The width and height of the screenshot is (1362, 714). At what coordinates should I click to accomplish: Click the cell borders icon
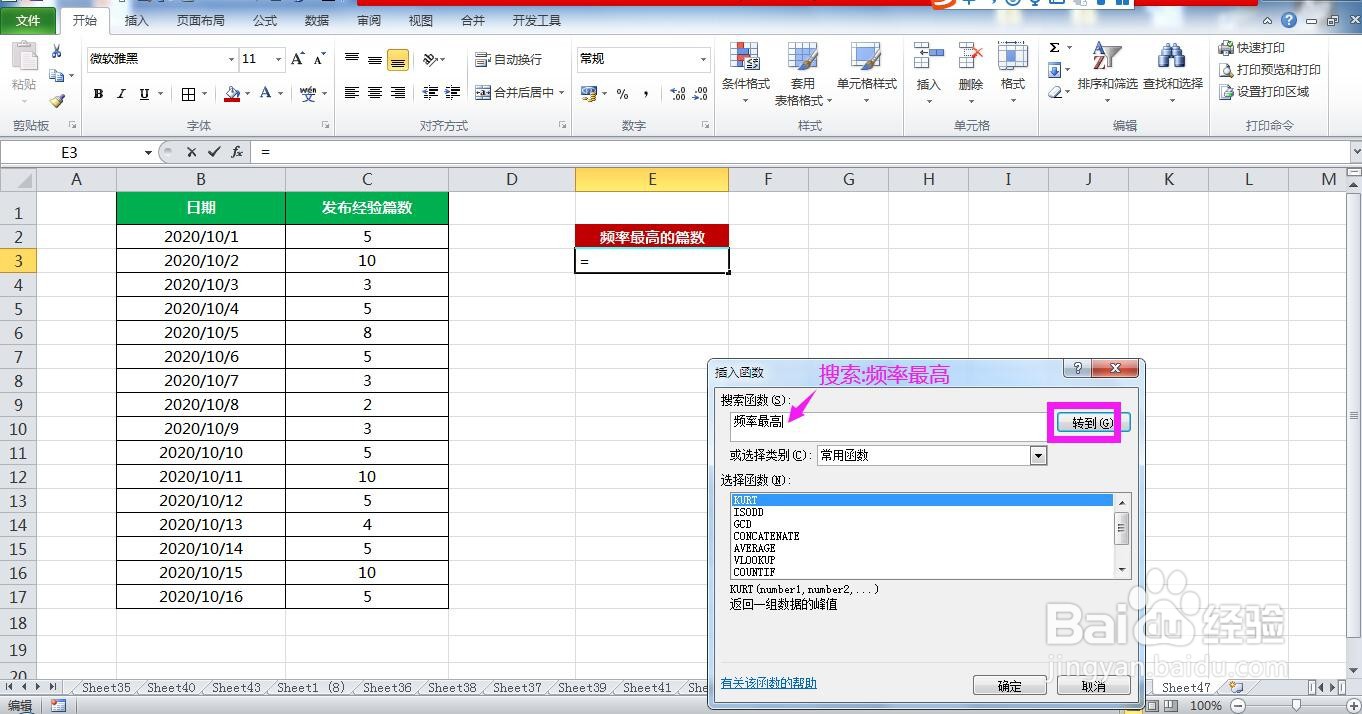189,94
